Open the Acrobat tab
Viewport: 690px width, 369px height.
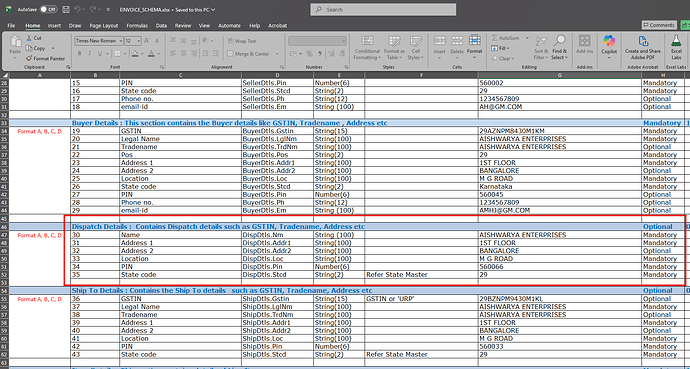(277, 26)
